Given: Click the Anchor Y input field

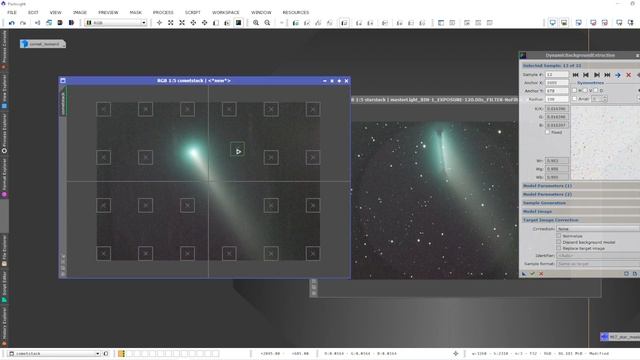Looking at the screenshot, I should (x=557, y=91).
